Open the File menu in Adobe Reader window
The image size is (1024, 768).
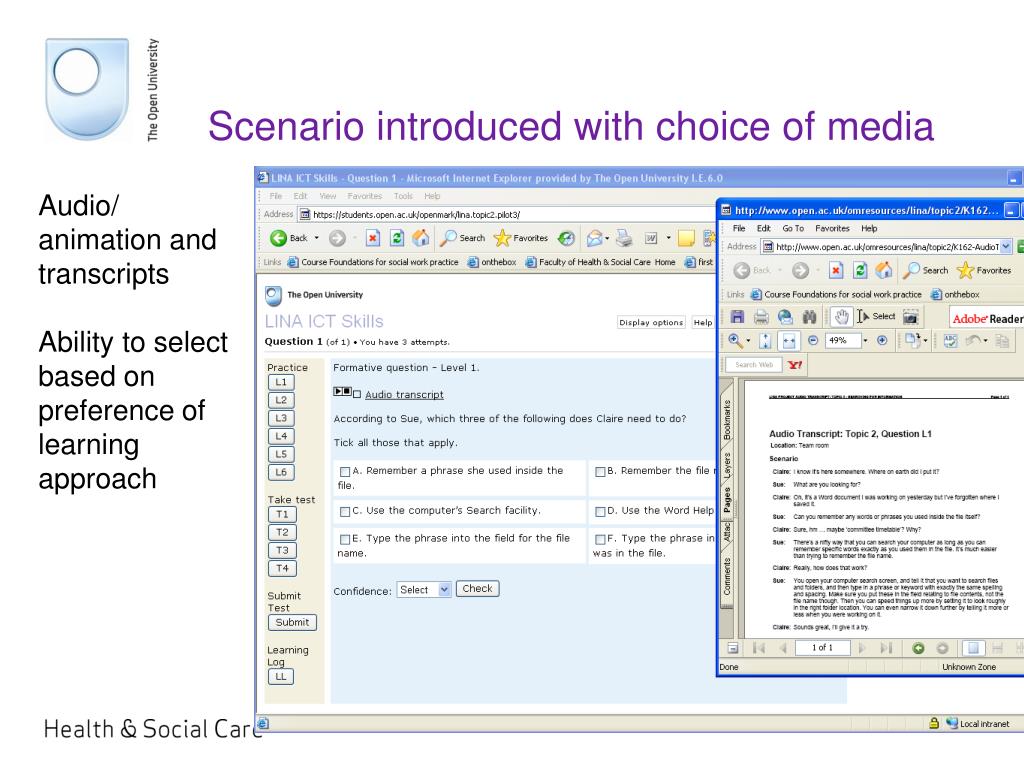tap(739, 229)
